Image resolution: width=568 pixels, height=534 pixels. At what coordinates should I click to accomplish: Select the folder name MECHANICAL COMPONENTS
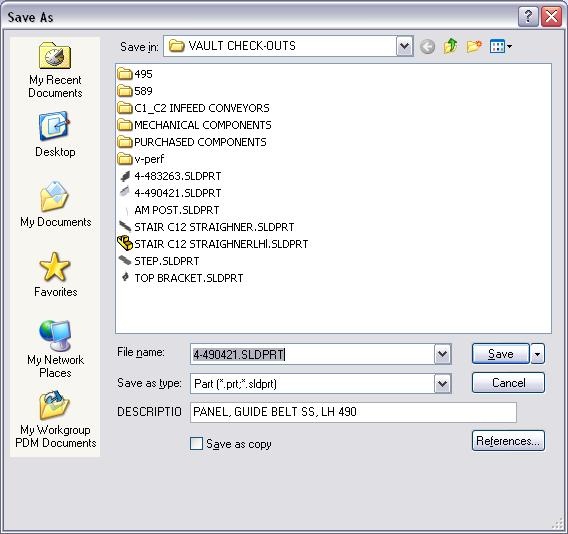(202, 125)
